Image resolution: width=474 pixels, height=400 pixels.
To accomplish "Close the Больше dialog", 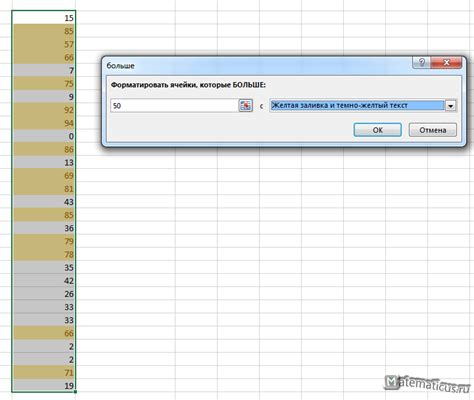I will [x=446, y=62].
